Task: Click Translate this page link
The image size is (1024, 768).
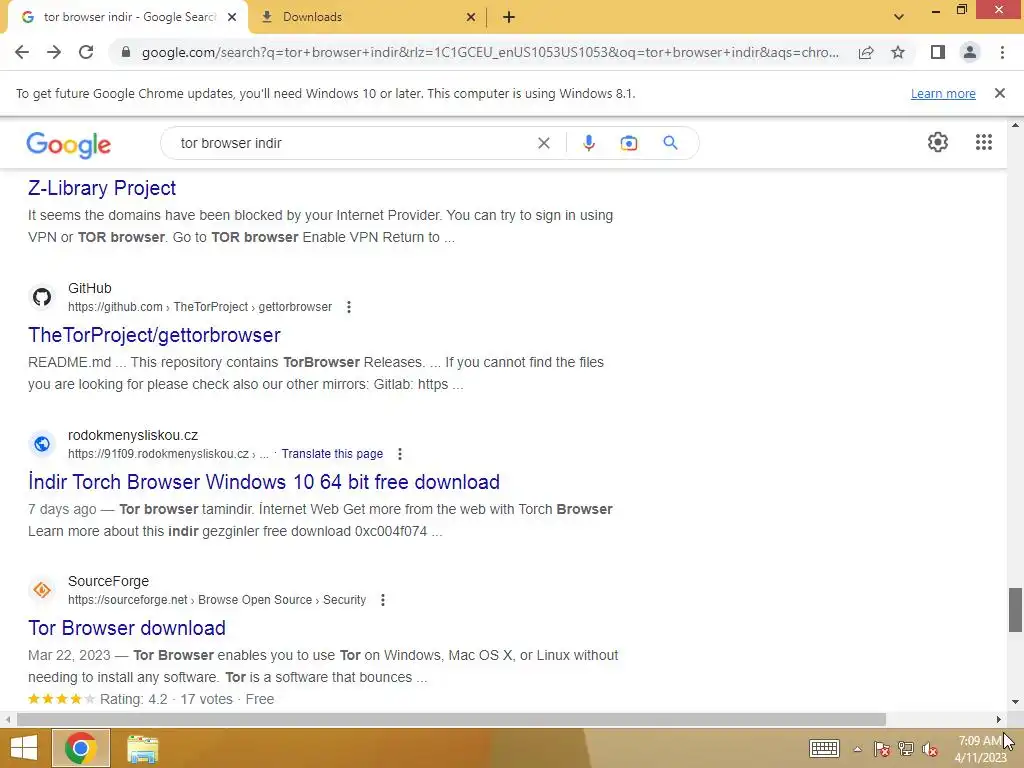Action: pyautogui.click(x=332, y=454)
